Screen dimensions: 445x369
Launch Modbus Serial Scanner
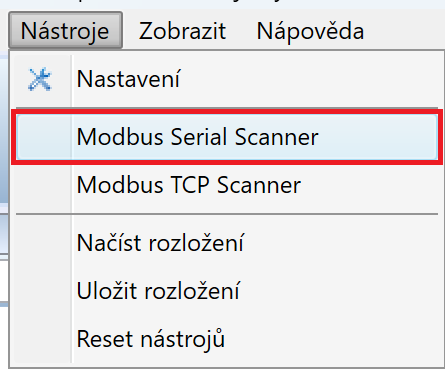(227, 137)
